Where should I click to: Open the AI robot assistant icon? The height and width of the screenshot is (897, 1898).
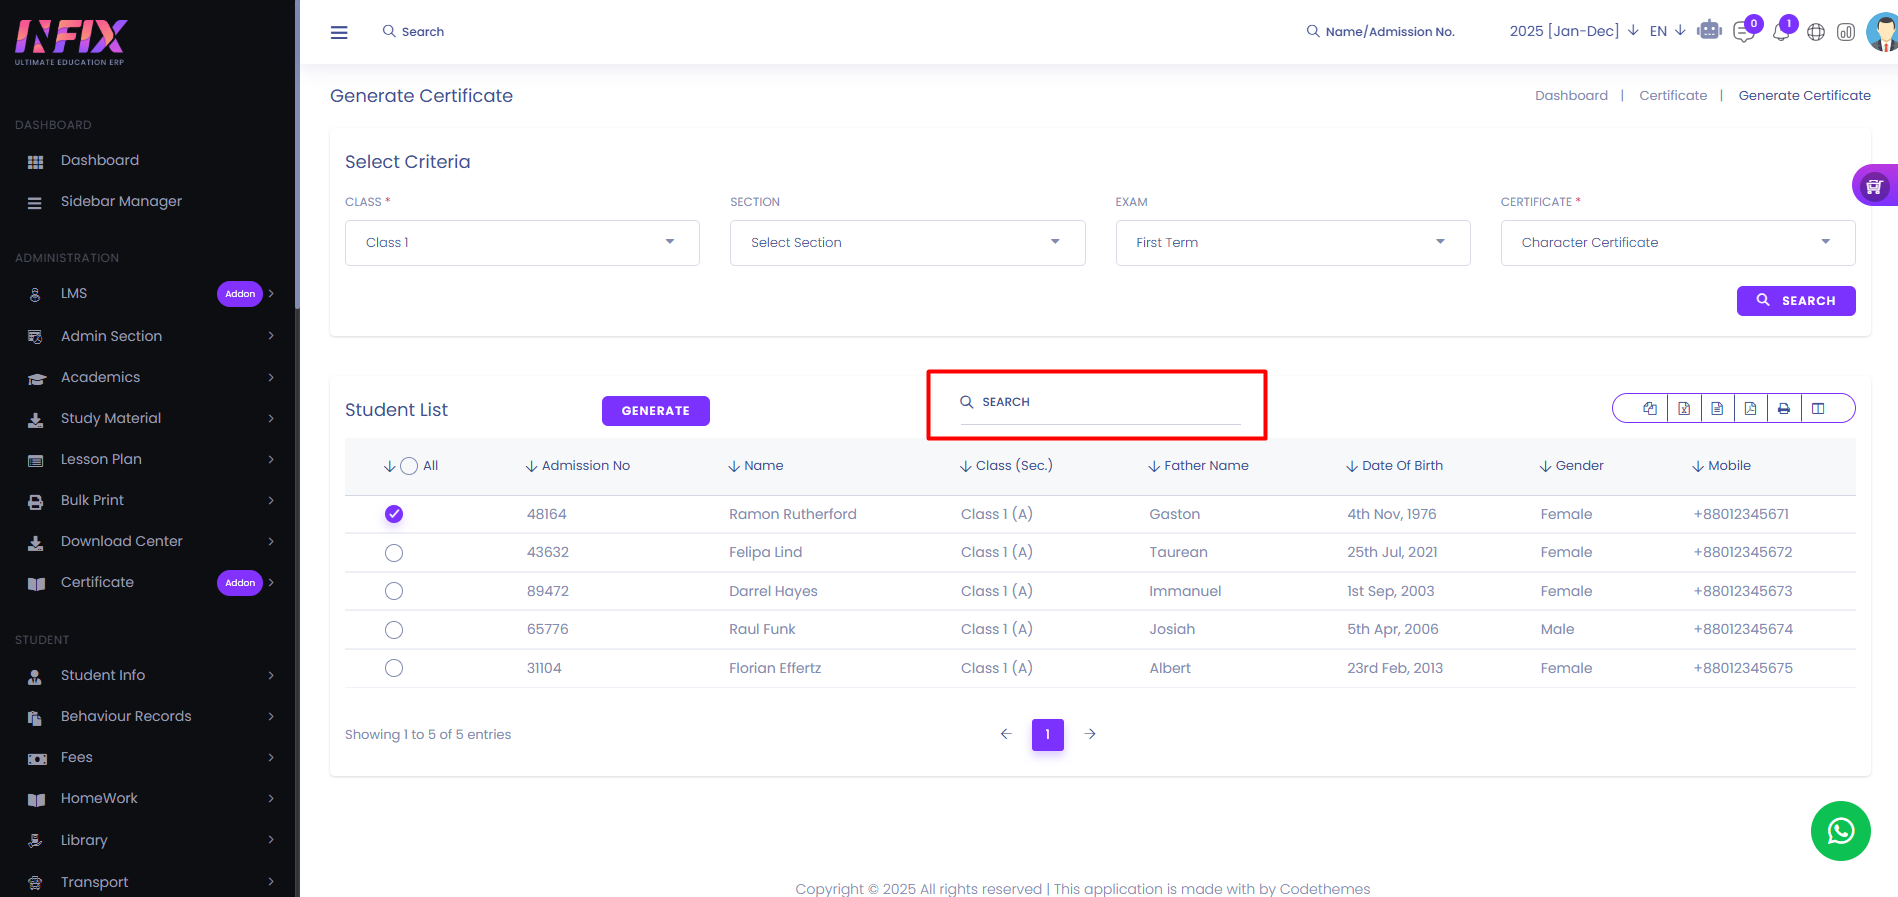pyautogui.click(x=1710, y=31)
